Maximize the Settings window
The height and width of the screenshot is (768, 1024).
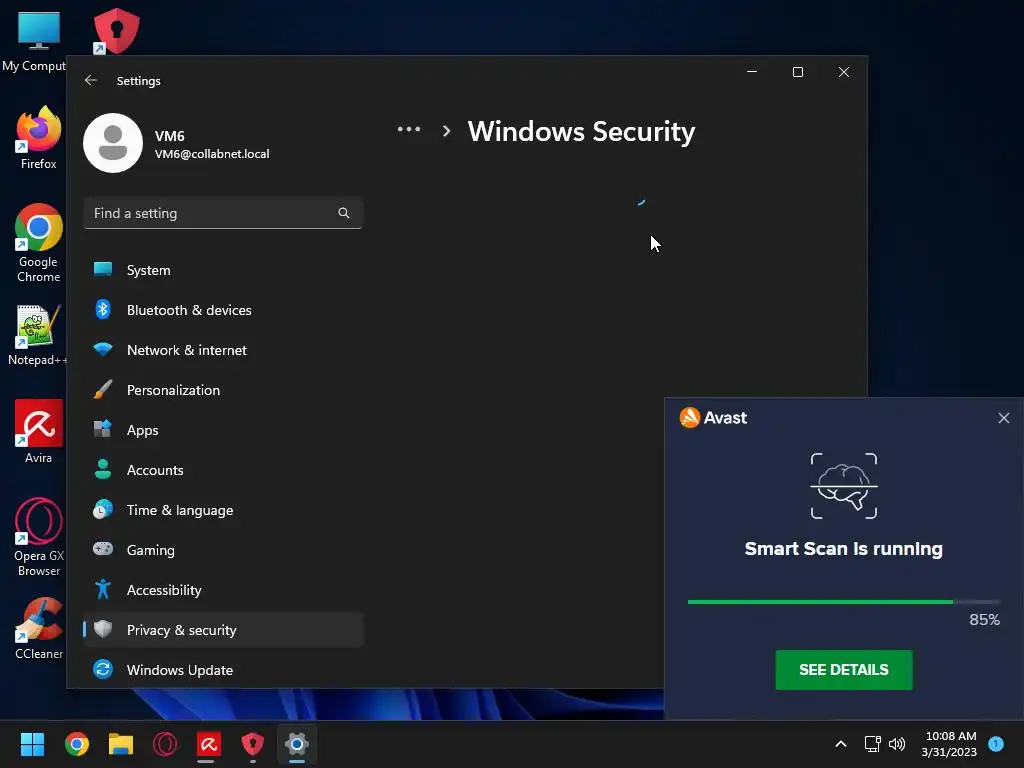(x=798, y=72)
